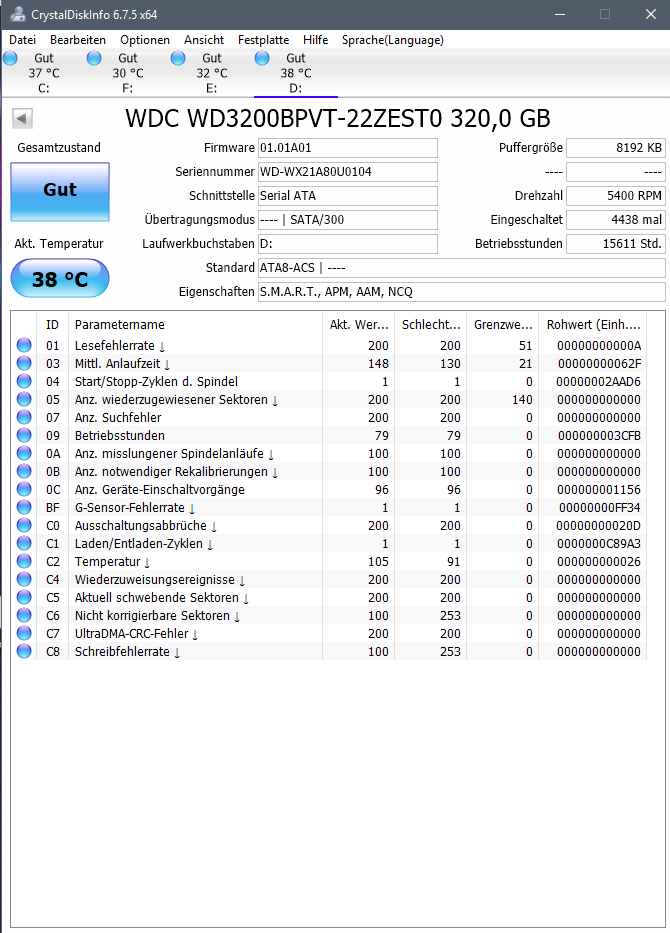Click the Firmware field 01.01A01

click(x=347, y=148)
